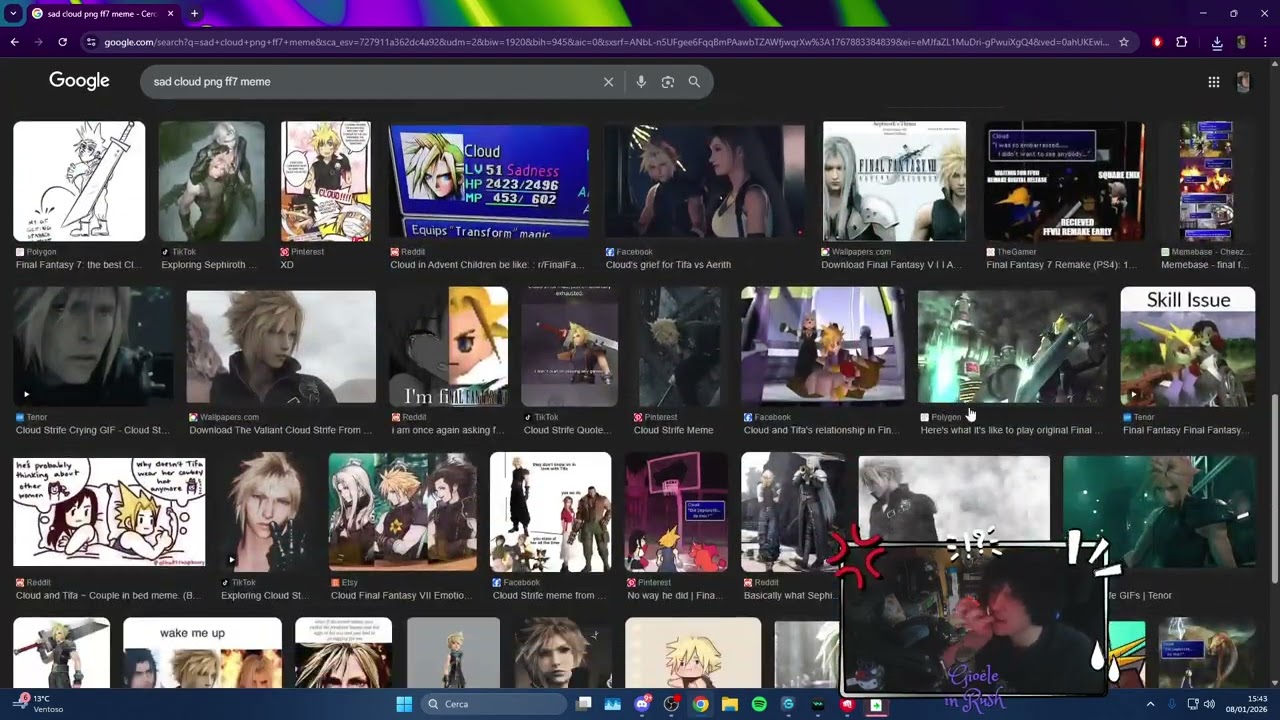Image resolution: width=1280 pixels, height=720 pixels.
Task: Open the weather widget showing 13°C
Action: (40, 704)
